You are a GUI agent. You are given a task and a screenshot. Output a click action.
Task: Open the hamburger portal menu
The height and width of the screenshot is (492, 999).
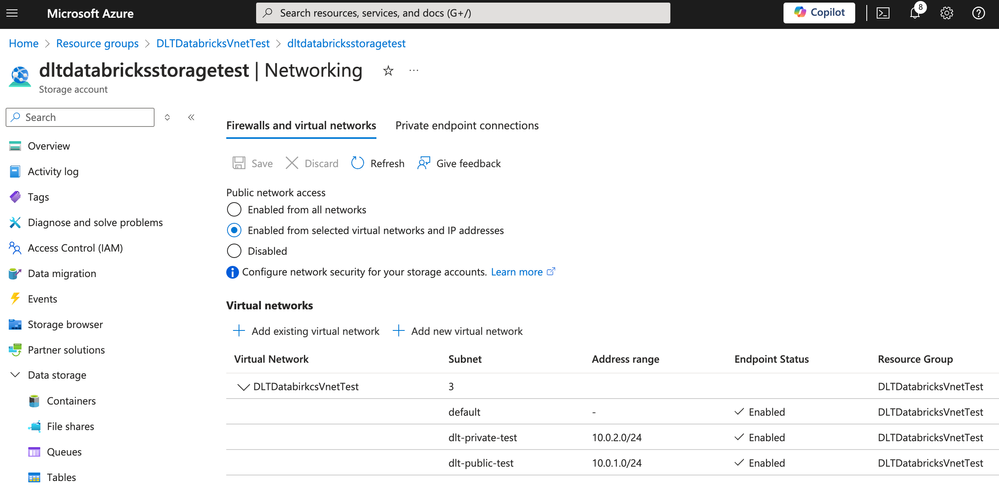click(x=12, y=13)
